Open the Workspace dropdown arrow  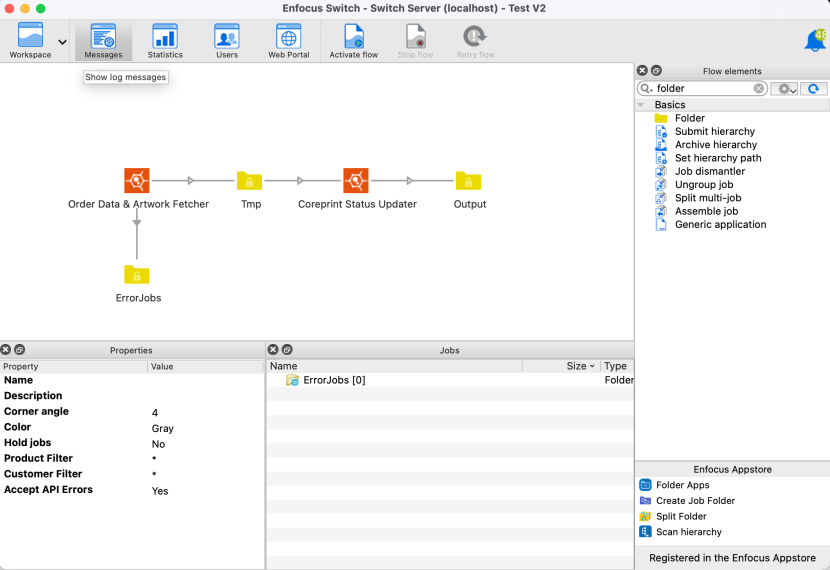click(x=63, y=43)
